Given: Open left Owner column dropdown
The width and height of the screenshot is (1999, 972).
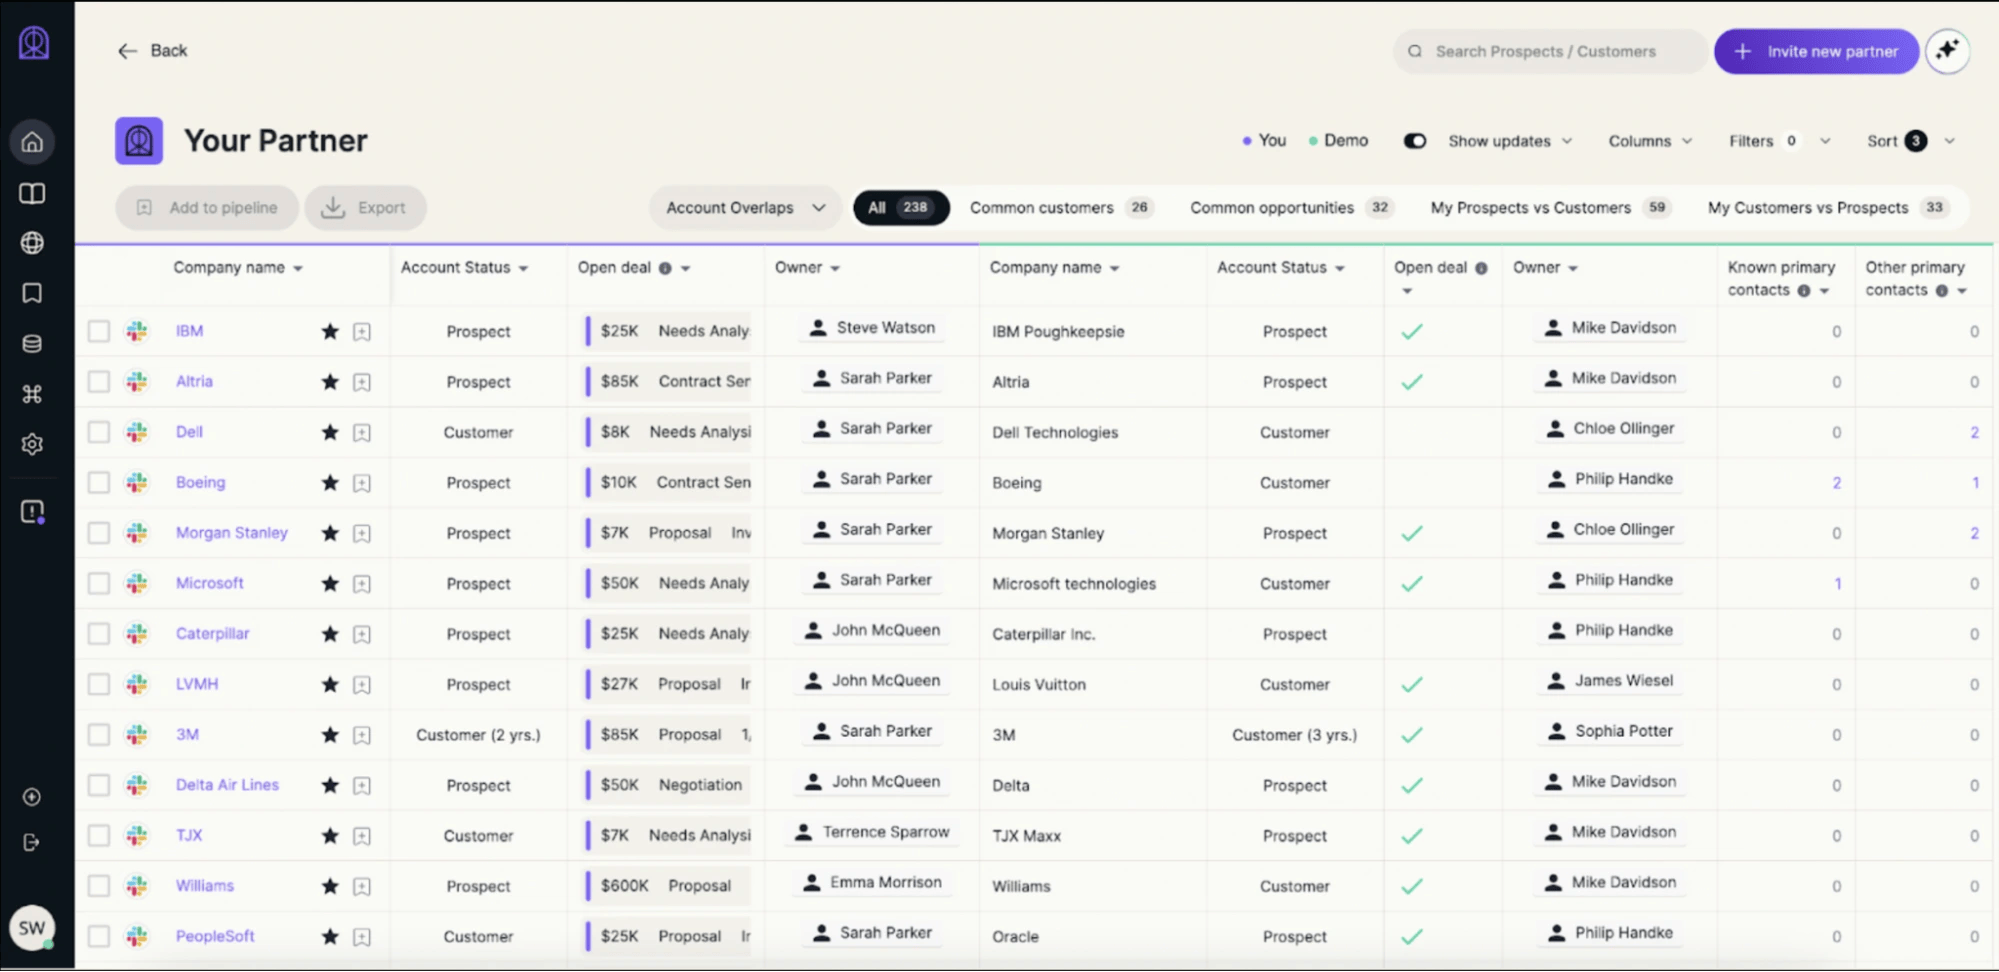Looking at the screenshot, I should [x=835, y=269].
